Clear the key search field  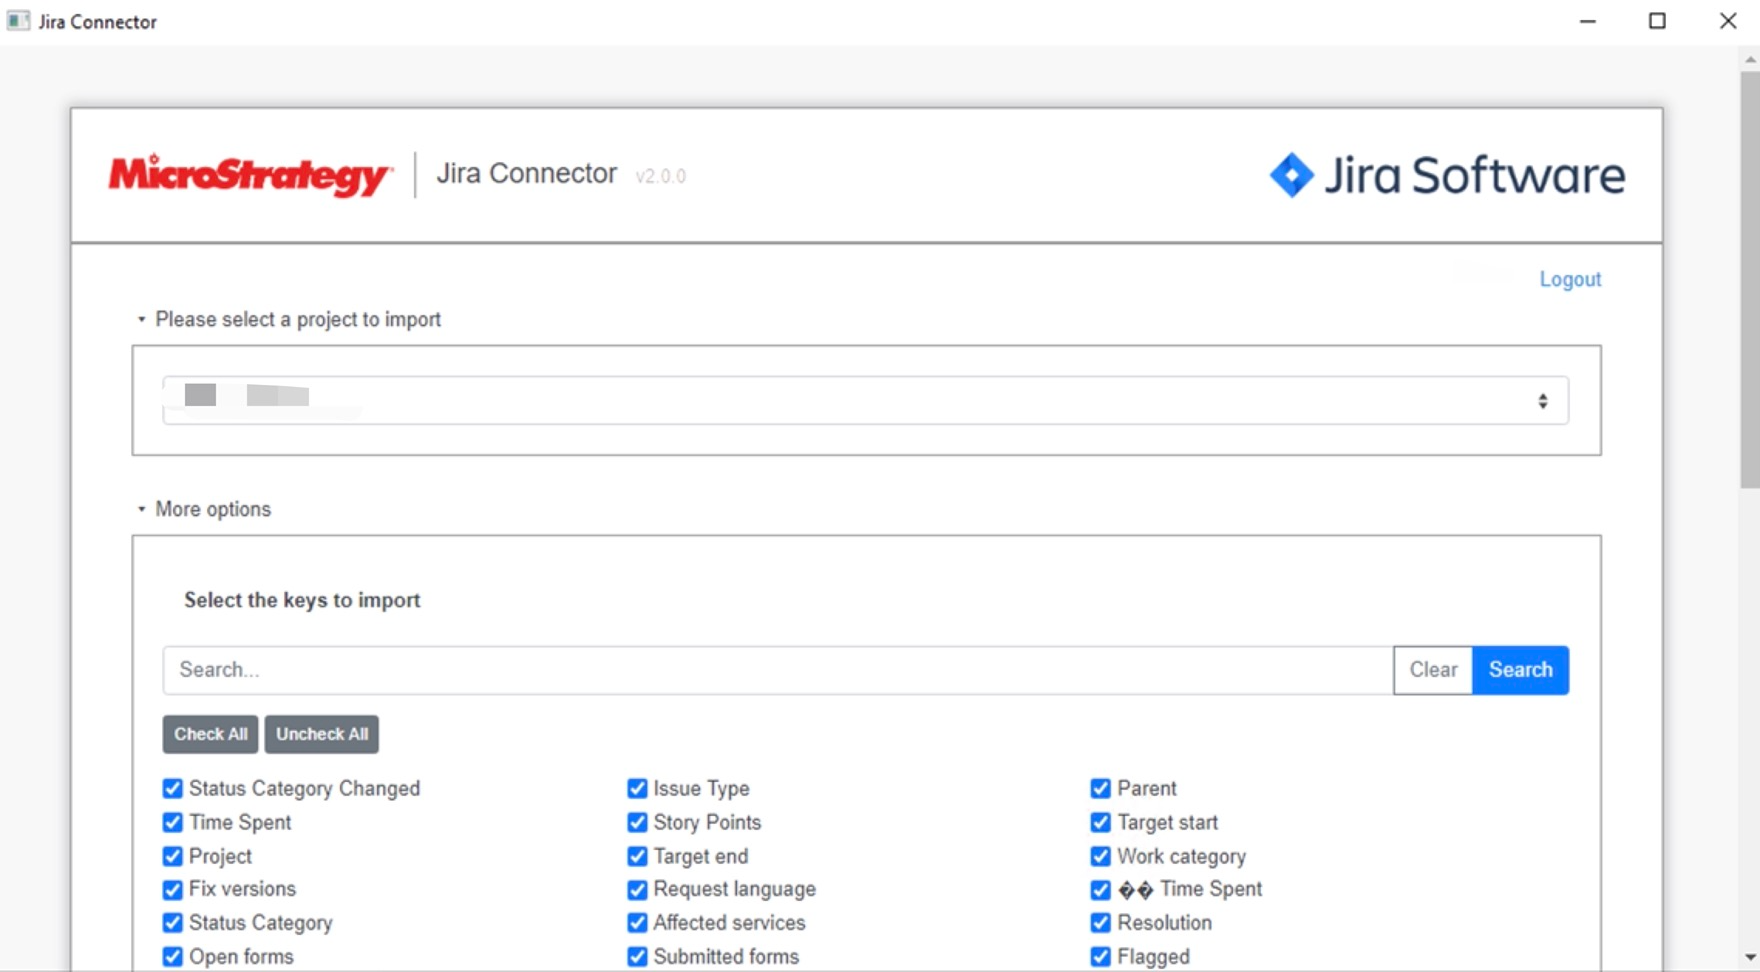click(1432, 670)
